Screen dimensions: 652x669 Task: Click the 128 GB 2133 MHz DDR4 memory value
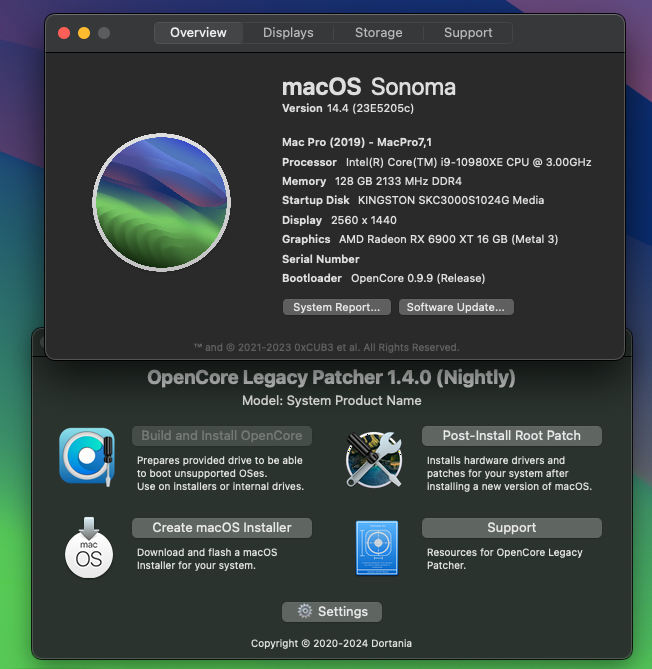click(398, 181)
